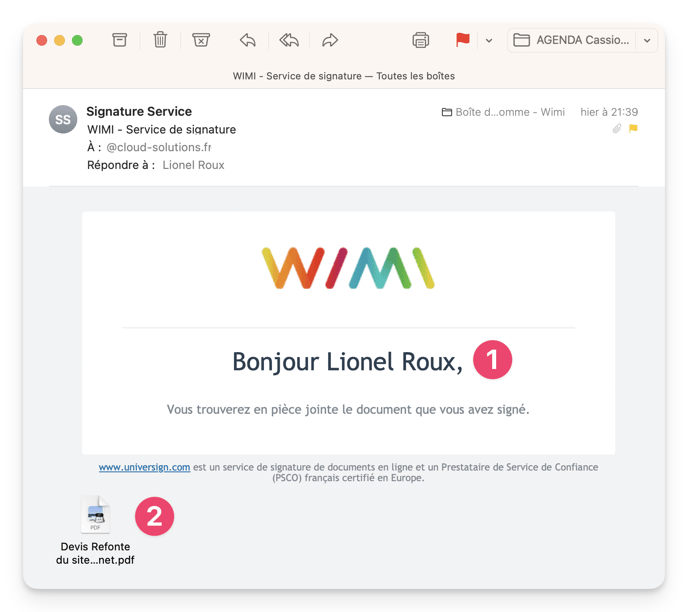
Task: Click the WIMI logo in the email
Action: click(x=348, y=268)
